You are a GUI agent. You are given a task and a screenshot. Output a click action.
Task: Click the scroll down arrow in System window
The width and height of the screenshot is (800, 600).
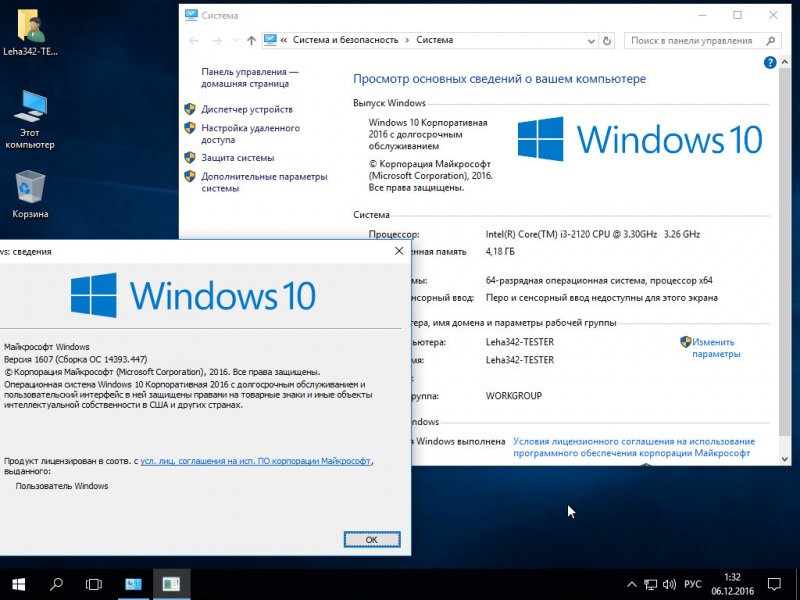point(785,459)
